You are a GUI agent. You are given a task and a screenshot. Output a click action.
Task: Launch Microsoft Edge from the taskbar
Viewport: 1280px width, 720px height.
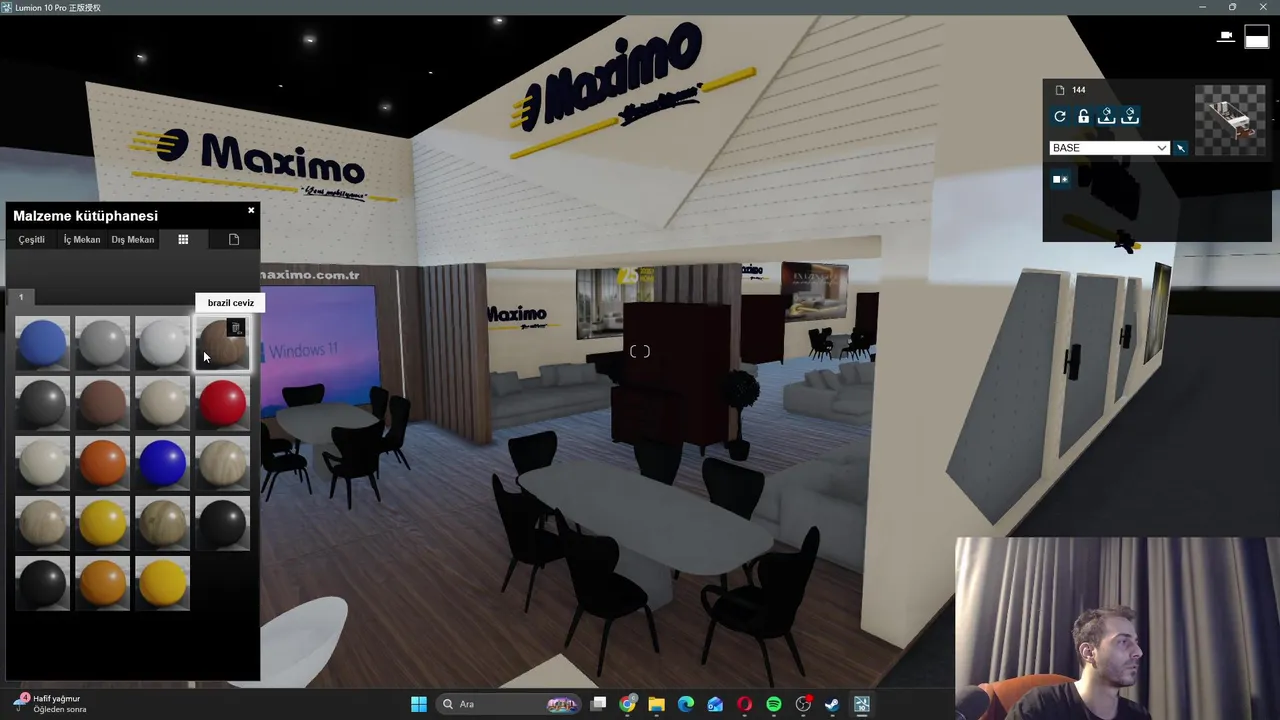point(686,704)
